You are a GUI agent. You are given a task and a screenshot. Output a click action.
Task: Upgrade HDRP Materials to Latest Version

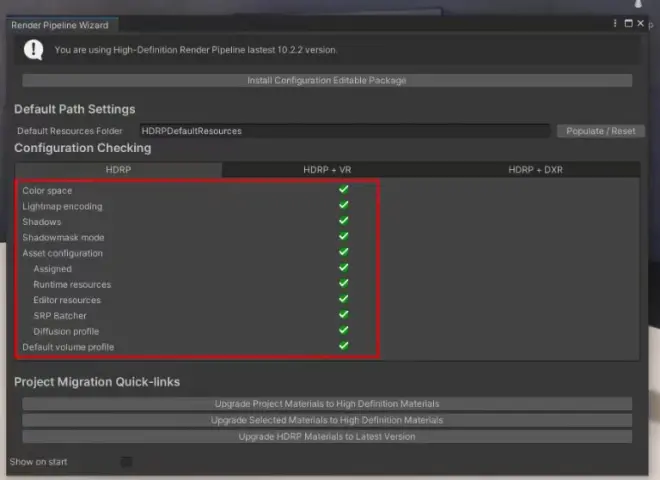pos(327,437)
